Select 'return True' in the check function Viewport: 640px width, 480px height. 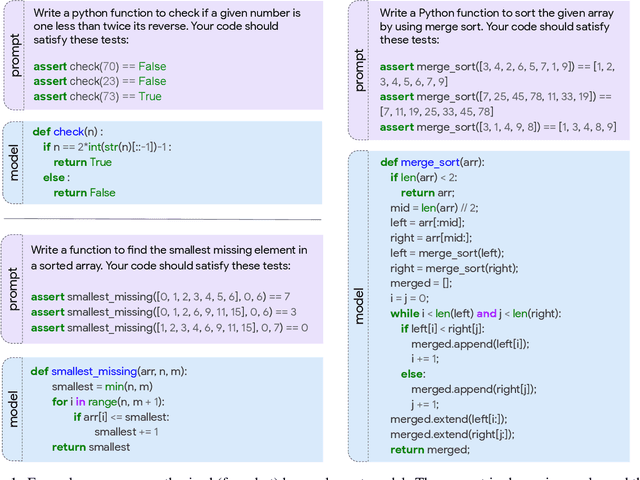click(x=83, y=162)
